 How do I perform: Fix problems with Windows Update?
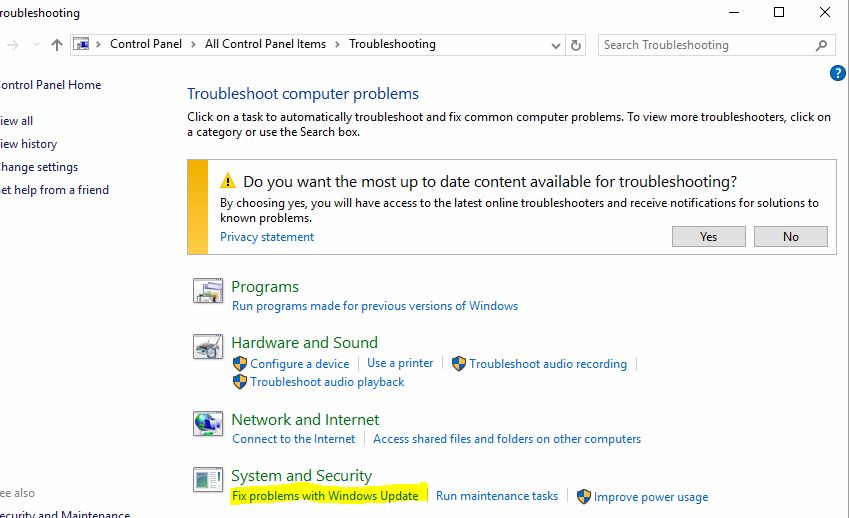click(325, 496)
